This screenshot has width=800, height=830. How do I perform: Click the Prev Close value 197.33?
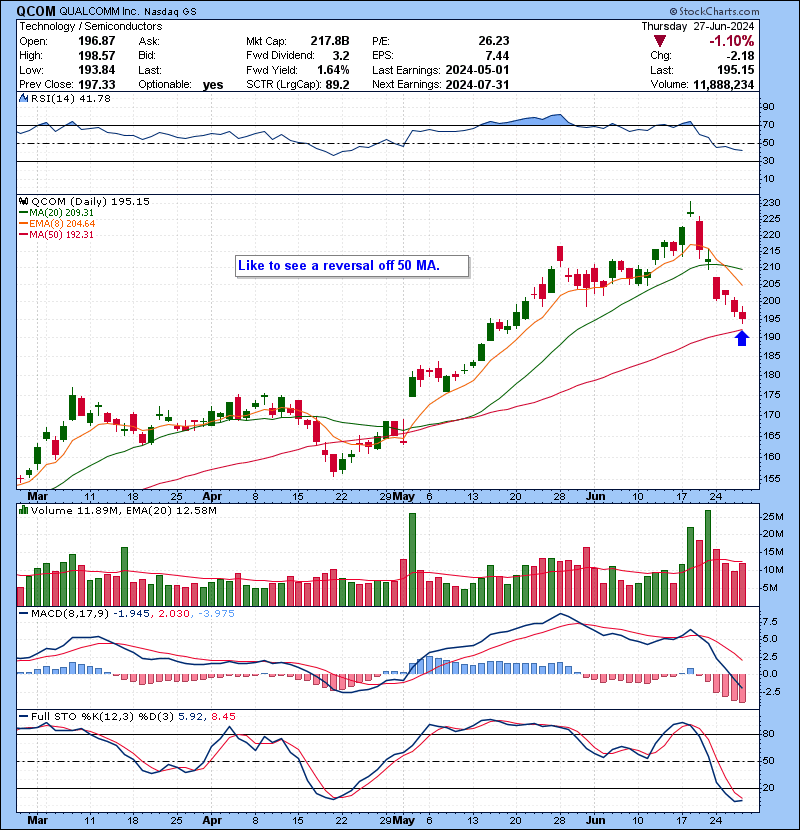click(x=96, y=84)
